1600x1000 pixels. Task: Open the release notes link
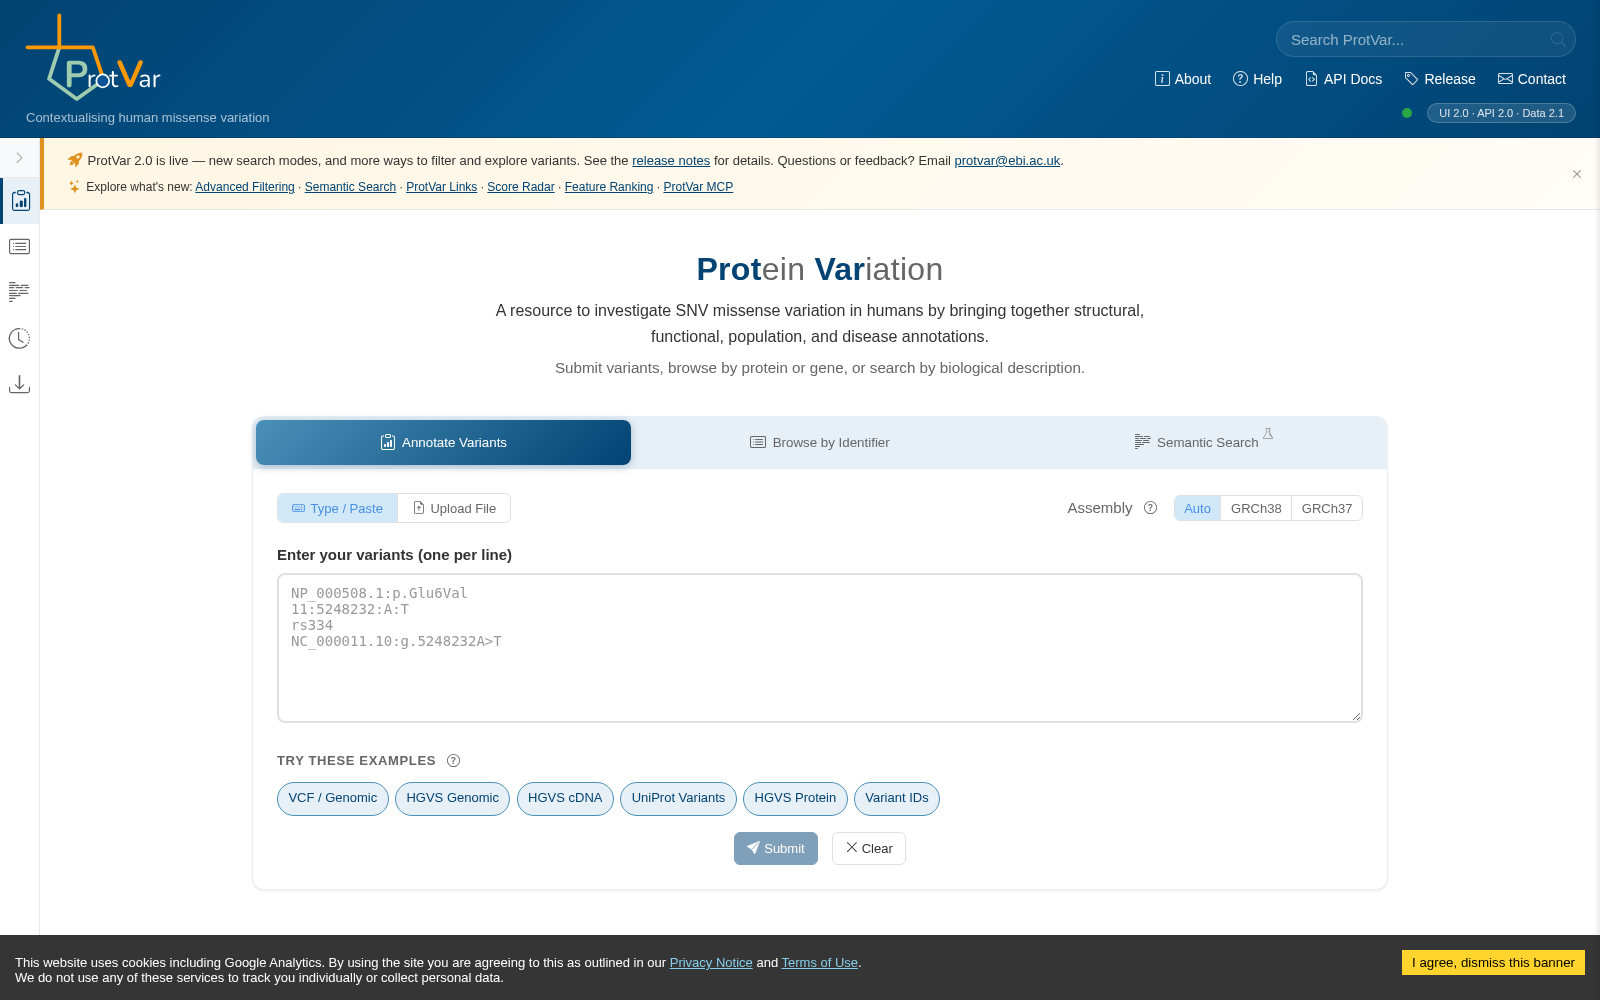671,161
